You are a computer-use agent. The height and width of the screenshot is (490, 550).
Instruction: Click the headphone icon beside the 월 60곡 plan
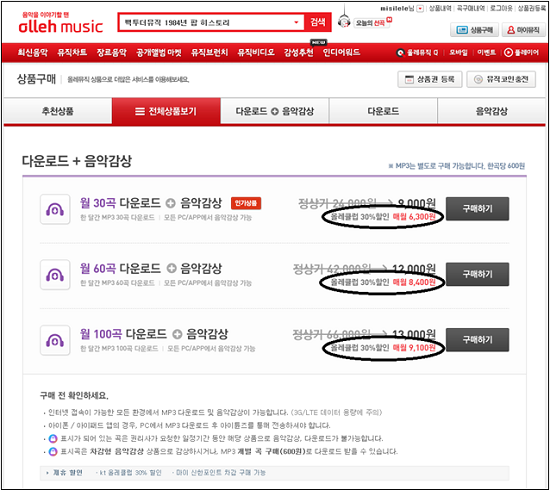(55, 275)
